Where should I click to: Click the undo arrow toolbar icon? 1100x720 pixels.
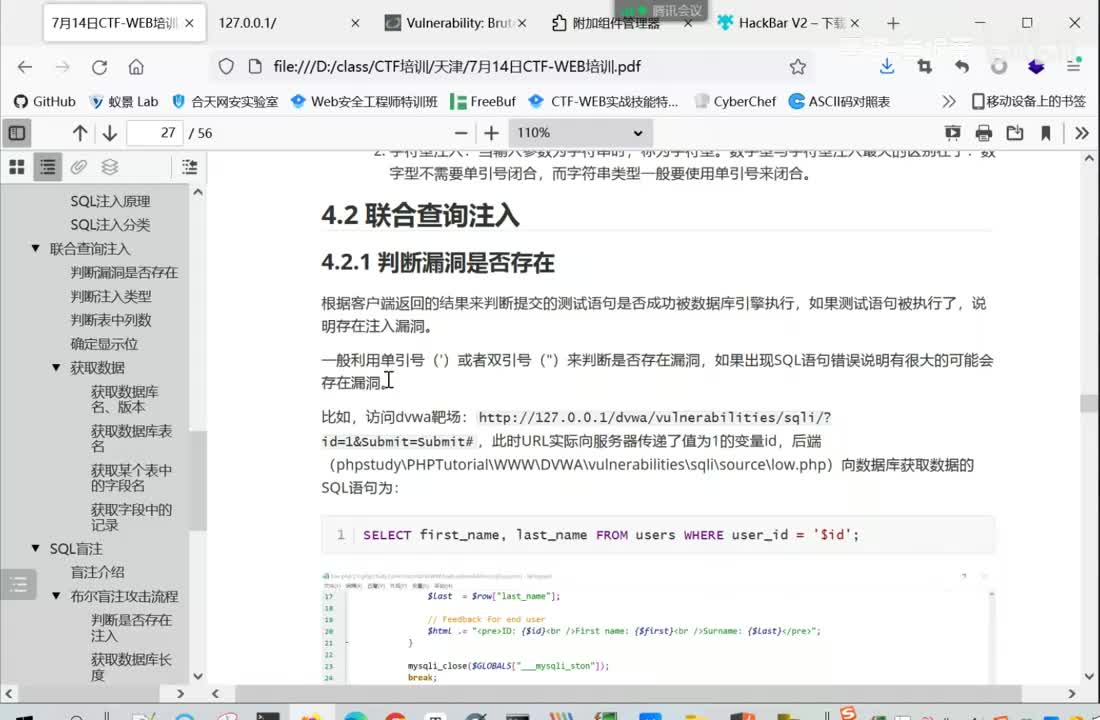point(962,67)
